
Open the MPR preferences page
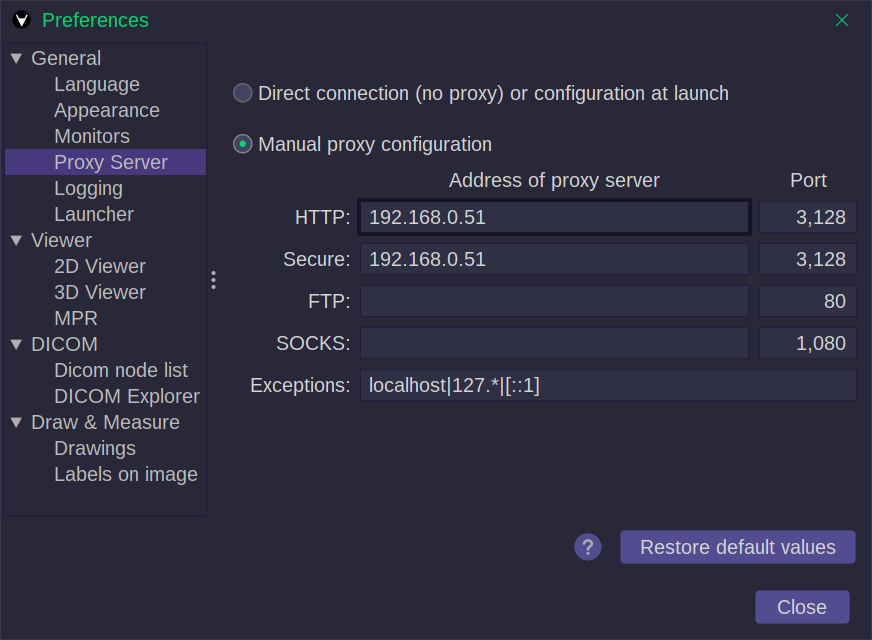point(76,318)
